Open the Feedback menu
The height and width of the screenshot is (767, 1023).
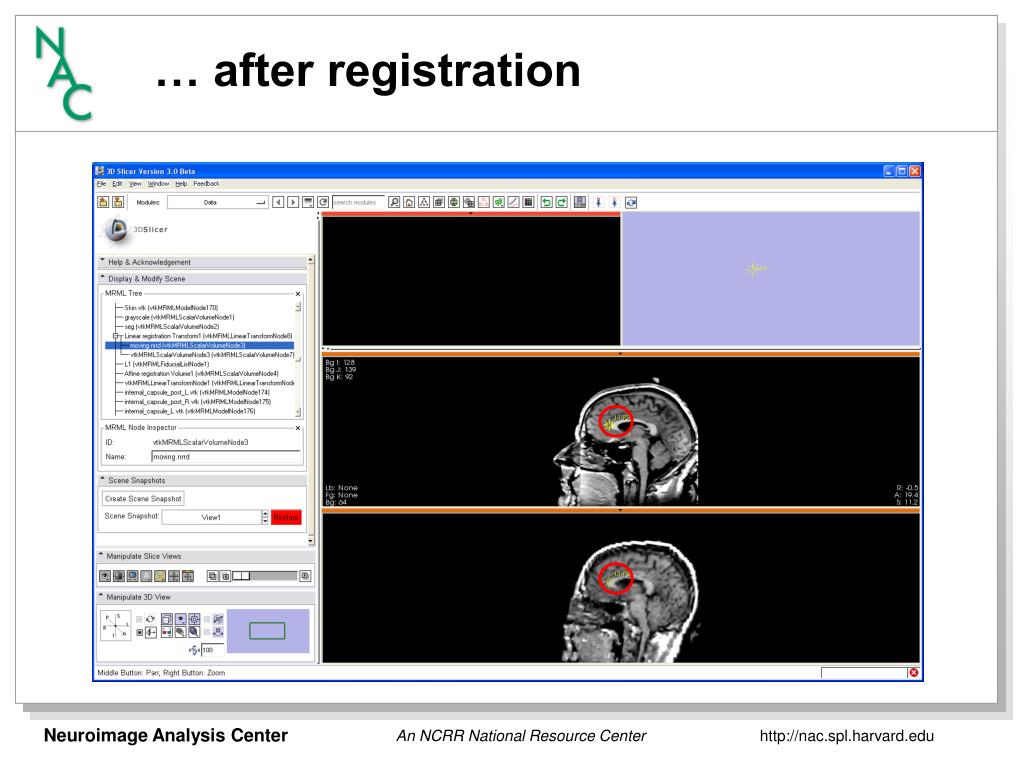point(206,184)
